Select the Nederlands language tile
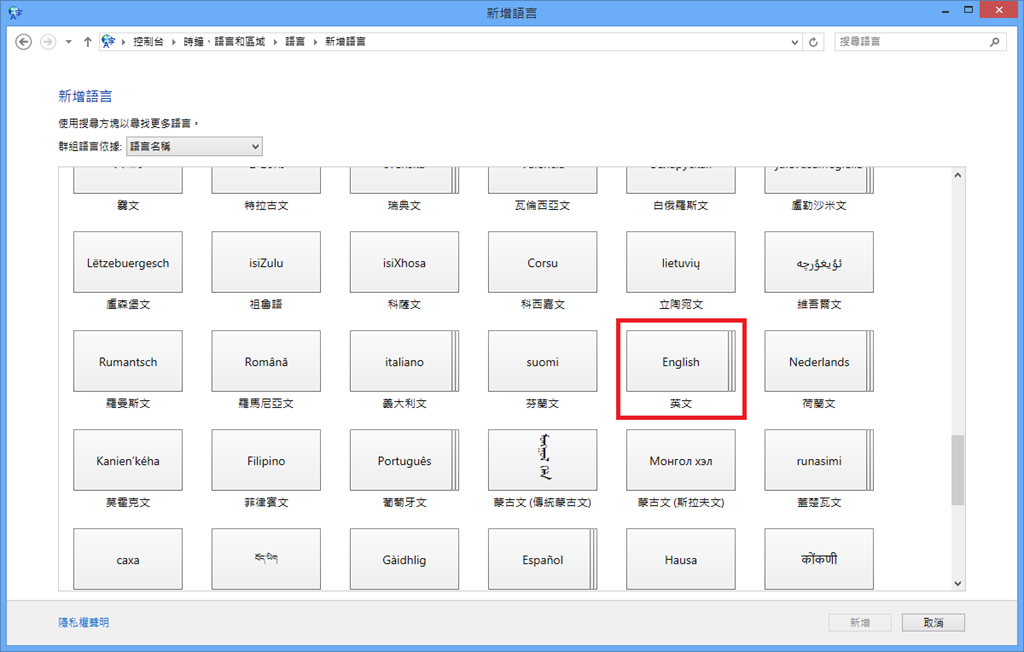1024x652 pixels. 819,361
